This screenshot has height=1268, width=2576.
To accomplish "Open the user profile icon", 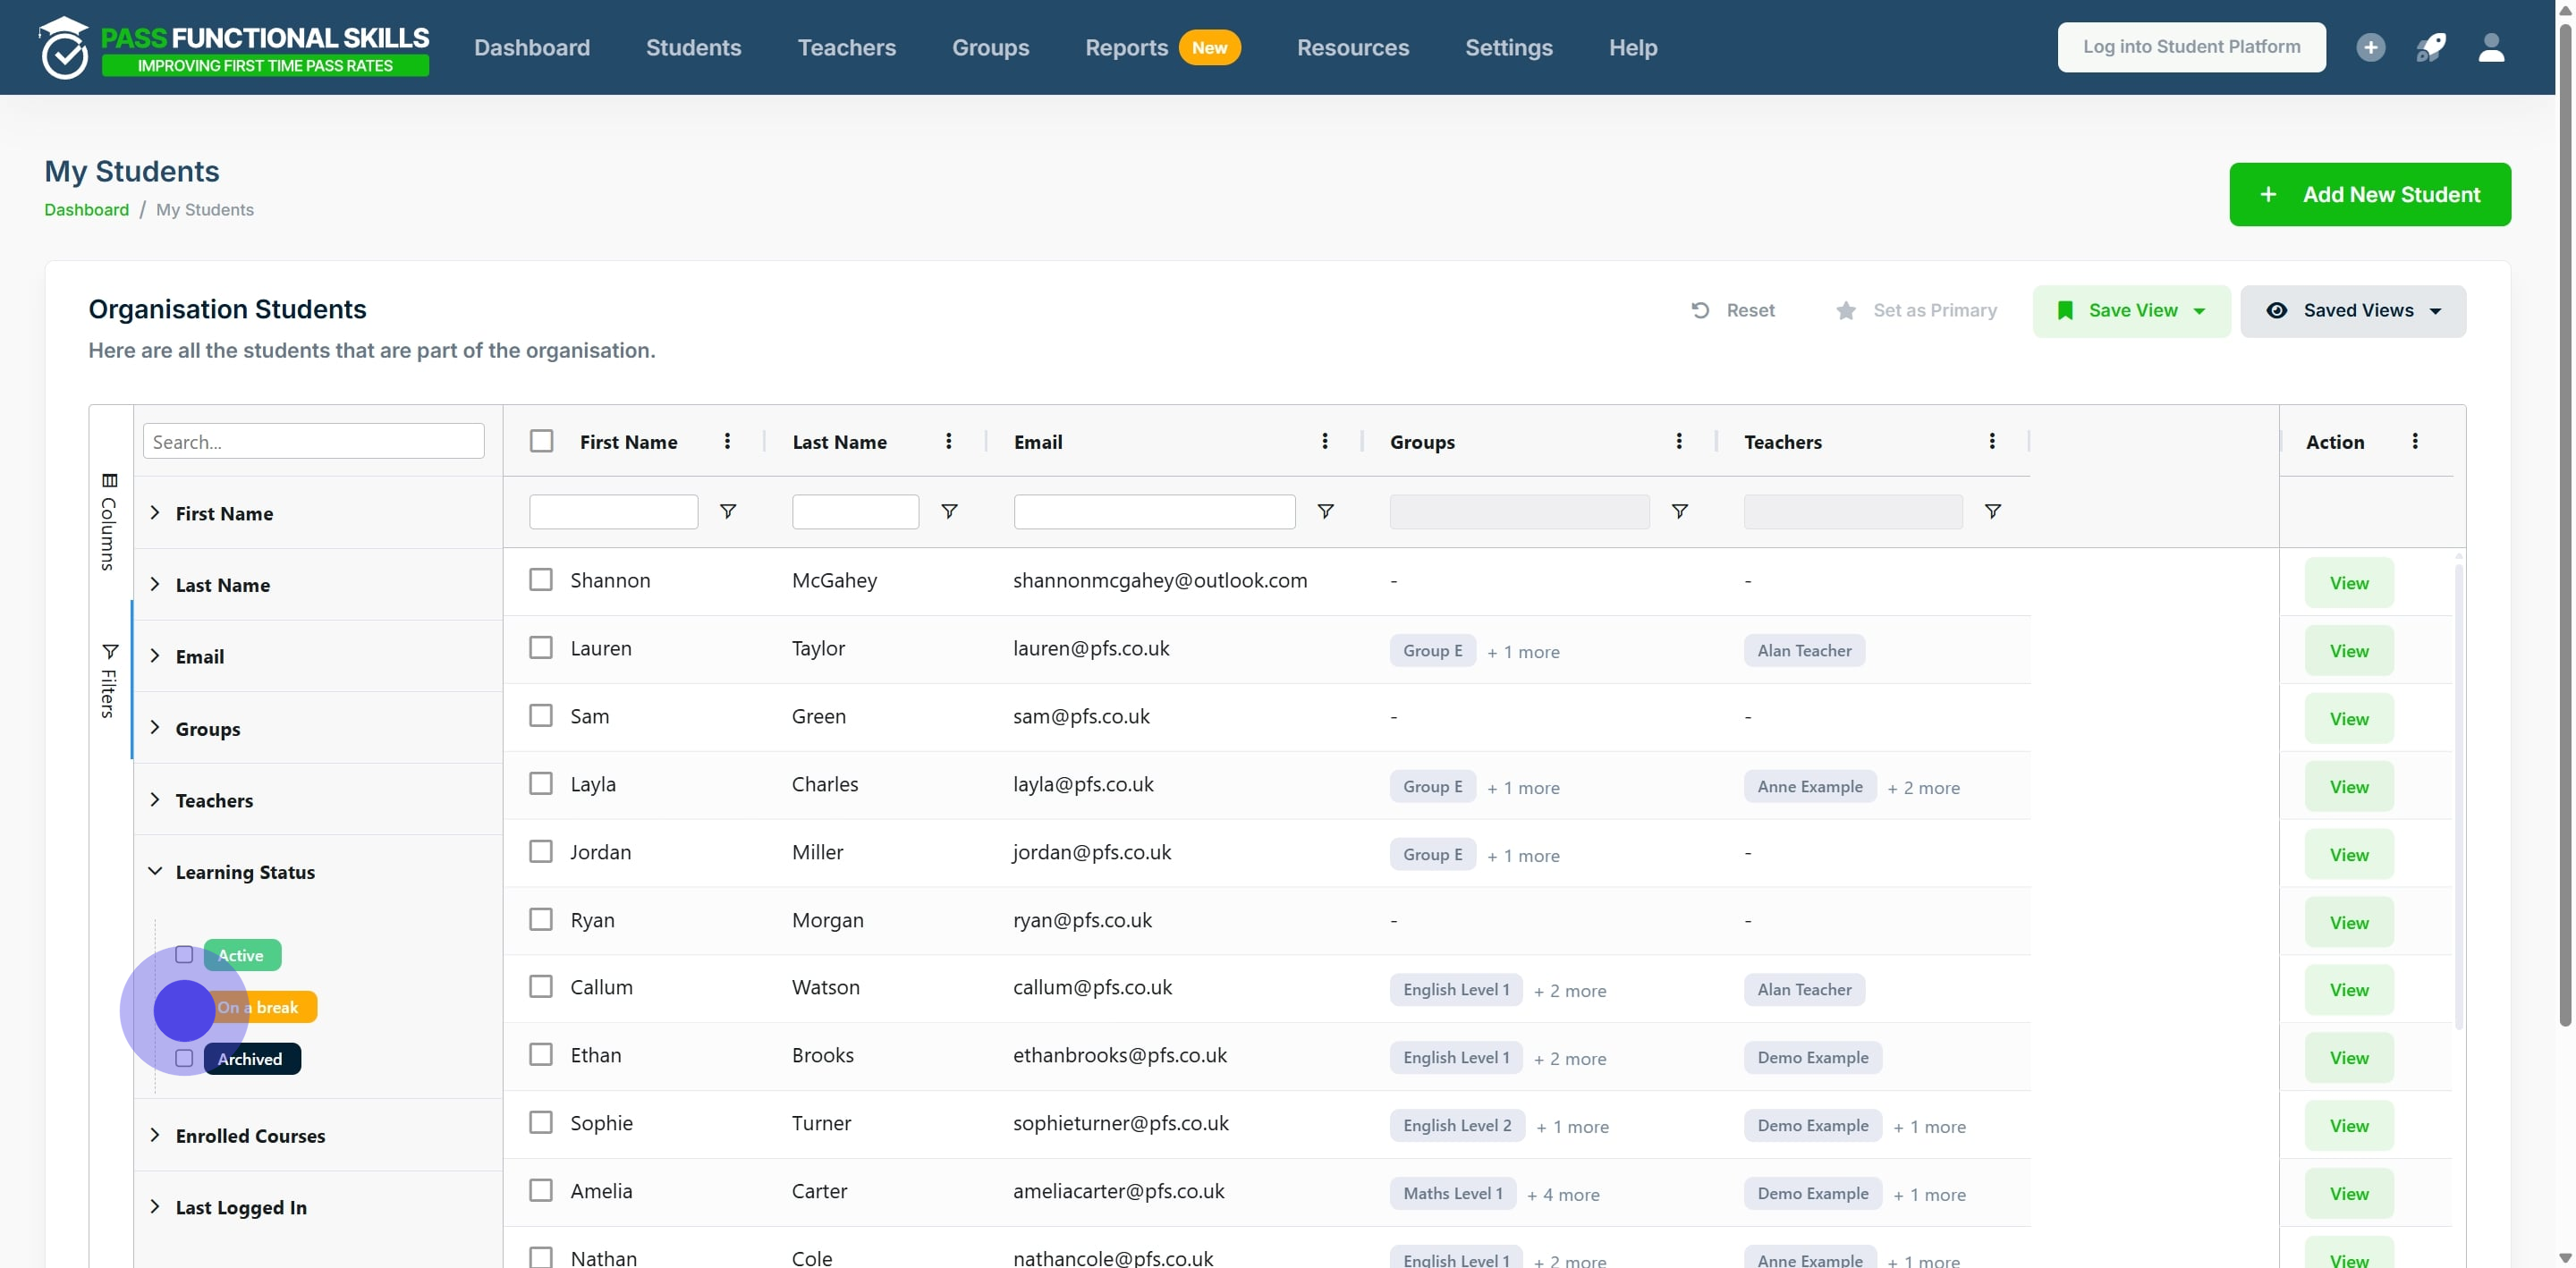I will click(2491, 47).
